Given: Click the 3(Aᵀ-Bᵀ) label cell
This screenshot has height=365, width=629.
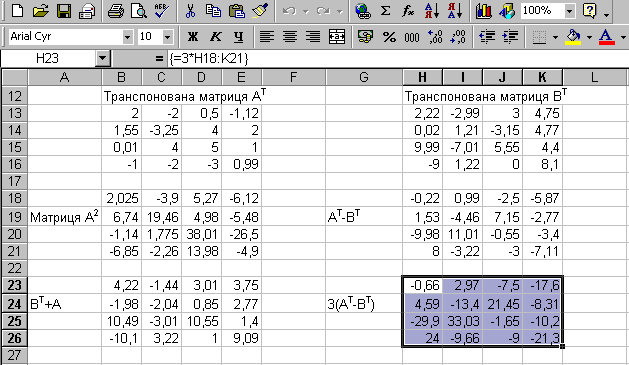Looking at the screenshot, I should point(364,304).
